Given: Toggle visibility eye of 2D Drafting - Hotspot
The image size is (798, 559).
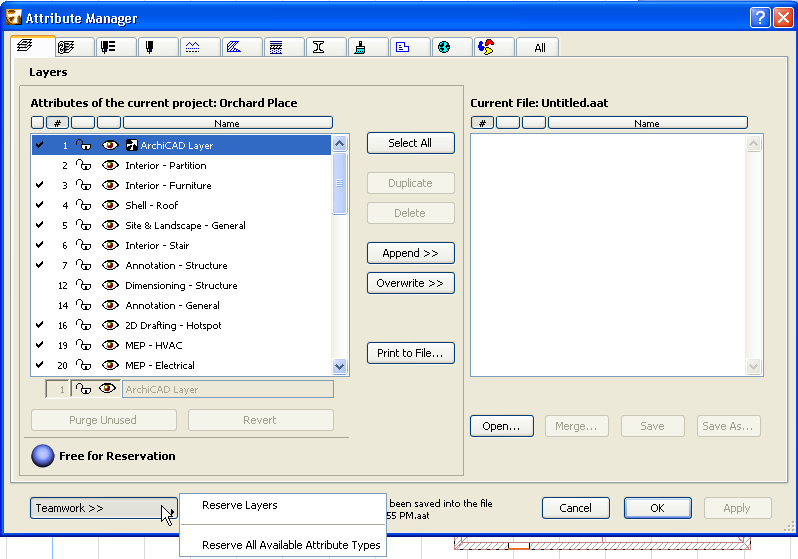Looking at the screenshot, I should click(x=110, y=325).
